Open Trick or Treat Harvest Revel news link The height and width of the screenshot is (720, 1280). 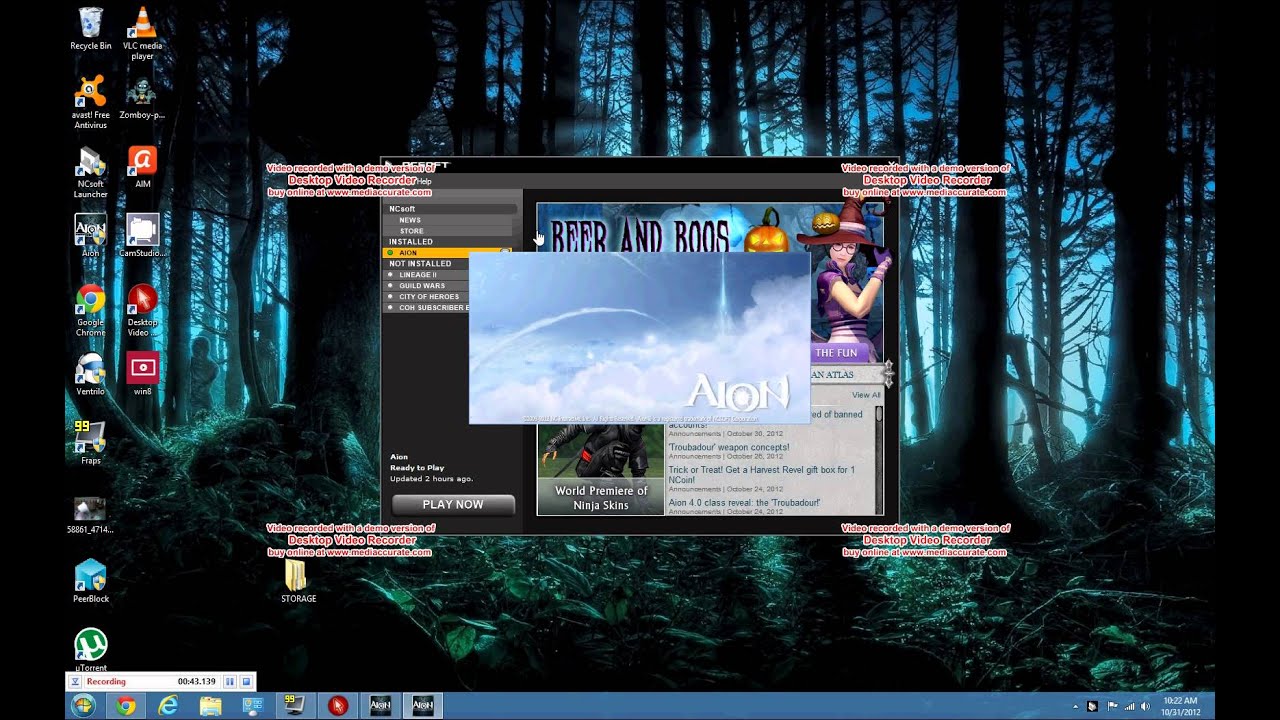[761, 475]
